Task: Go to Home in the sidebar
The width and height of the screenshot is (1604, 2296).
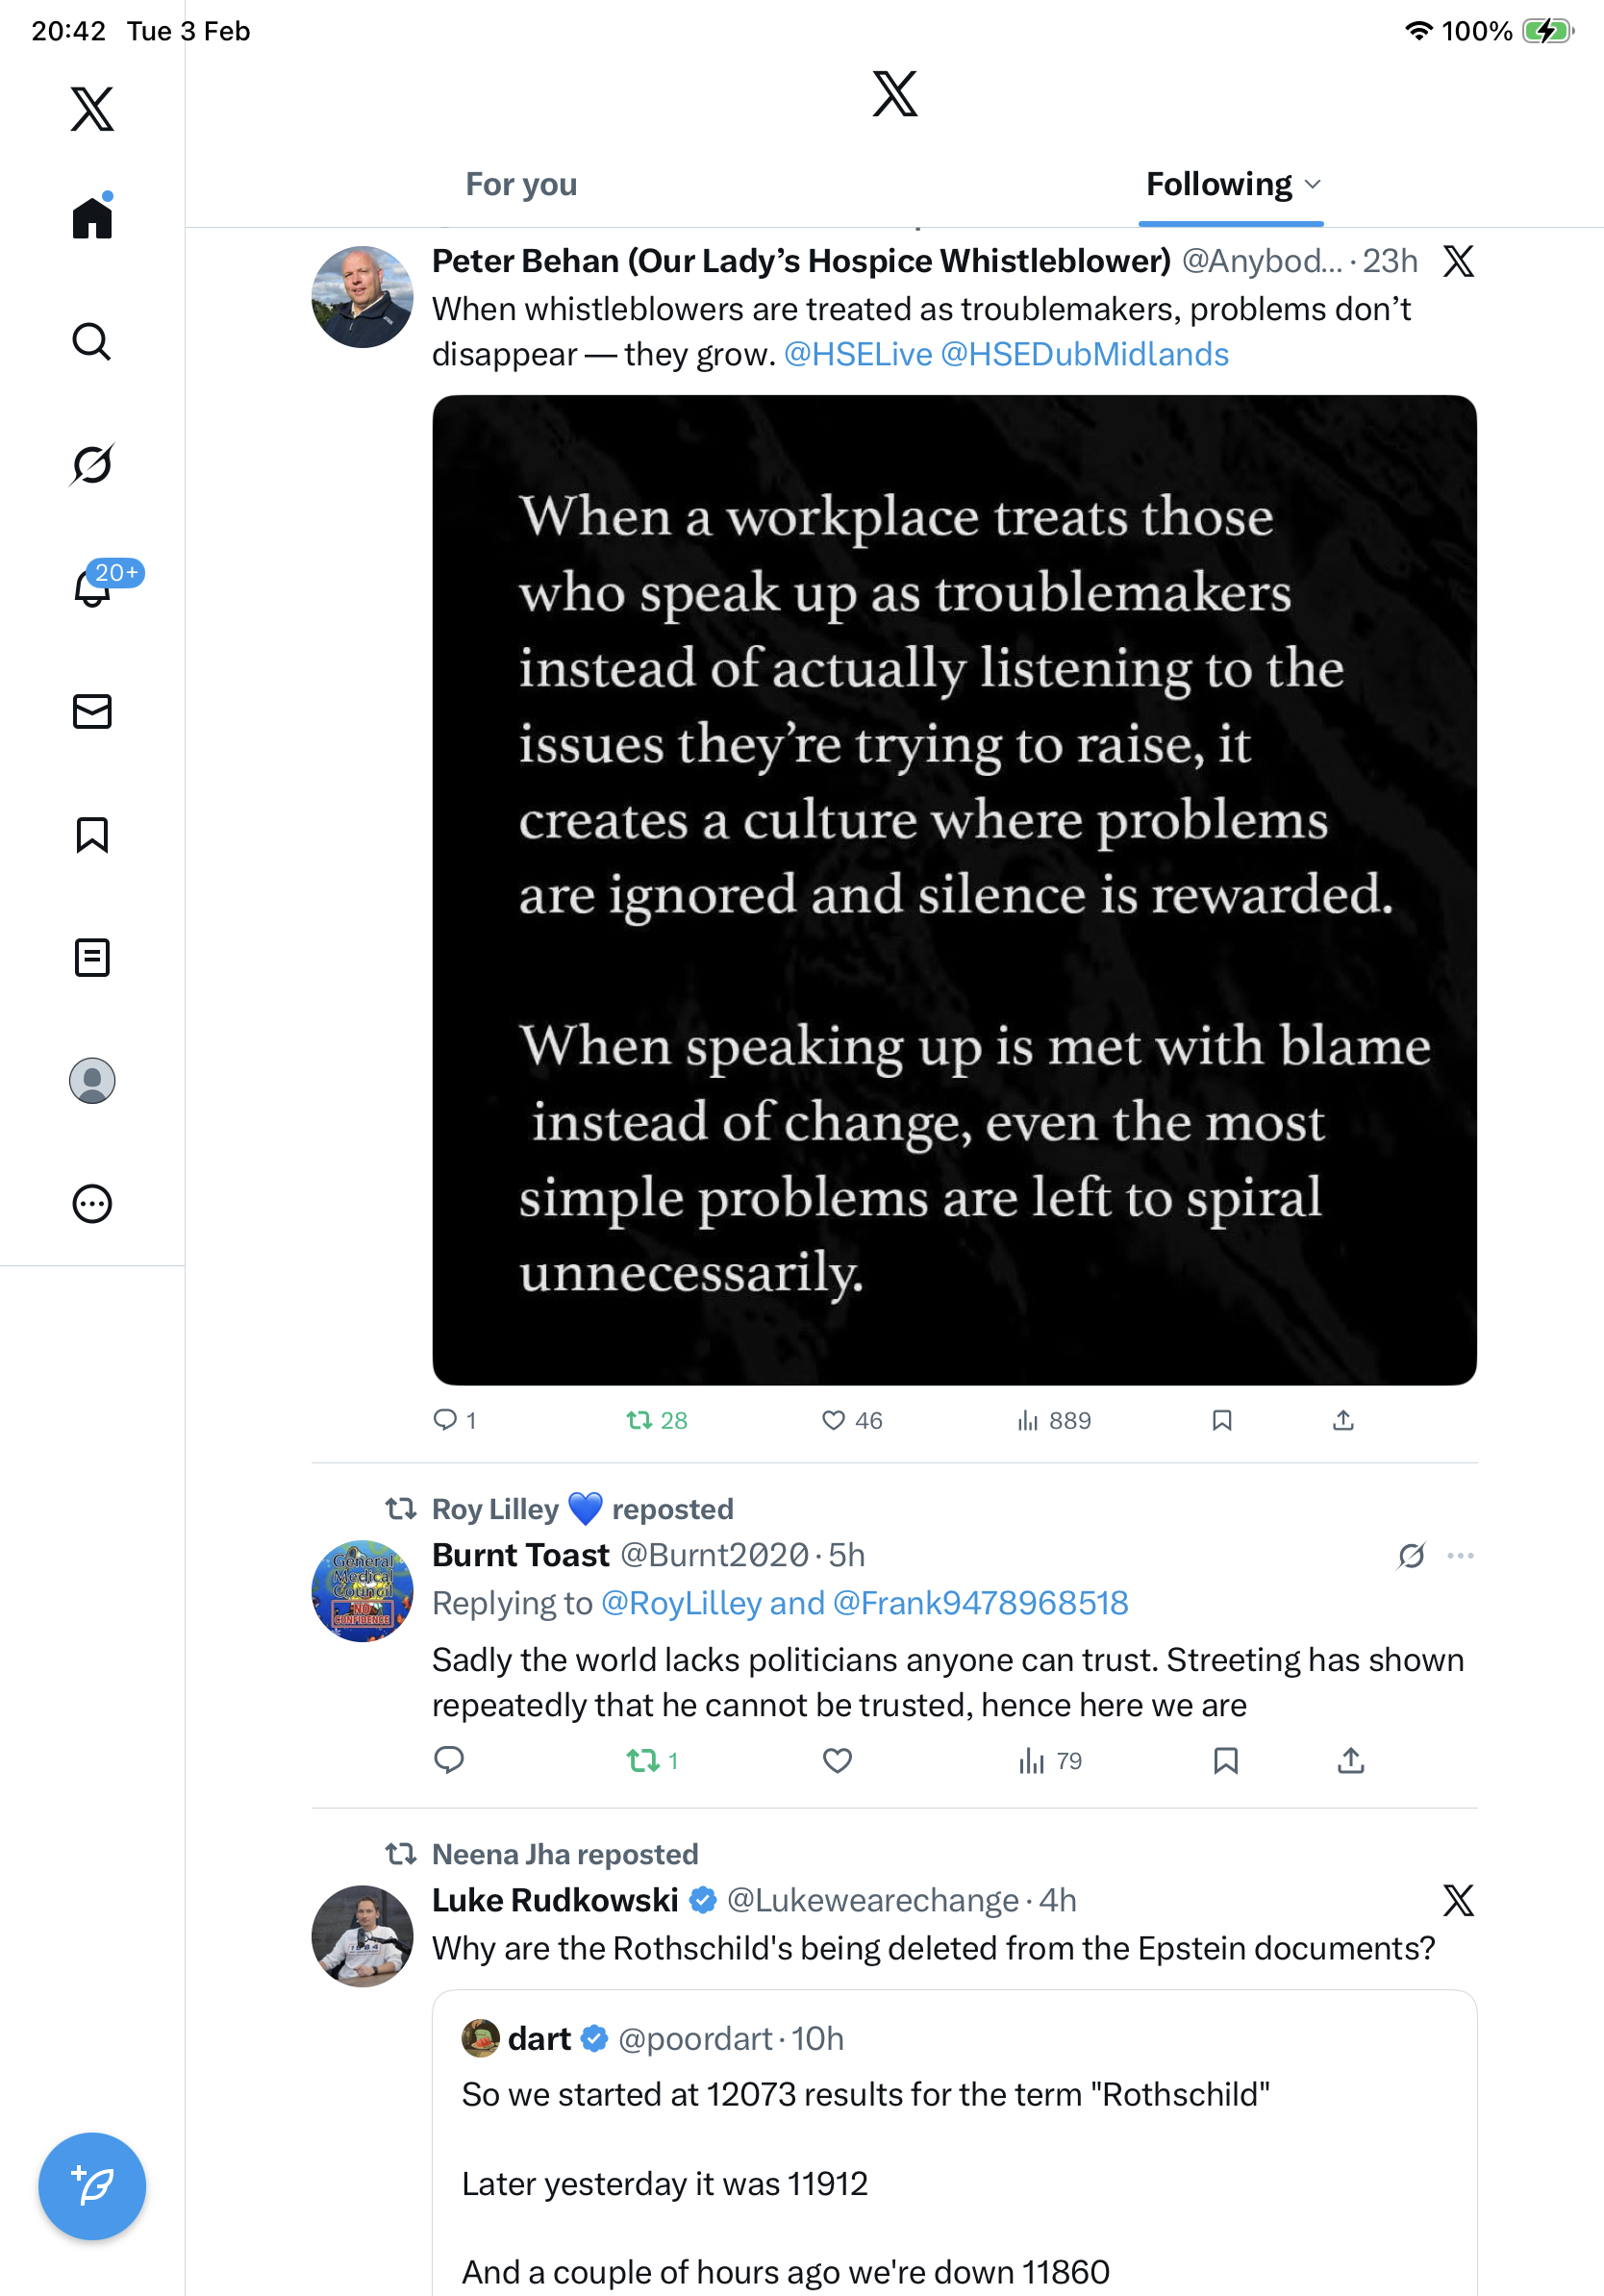Action: (x=92, y=218)
